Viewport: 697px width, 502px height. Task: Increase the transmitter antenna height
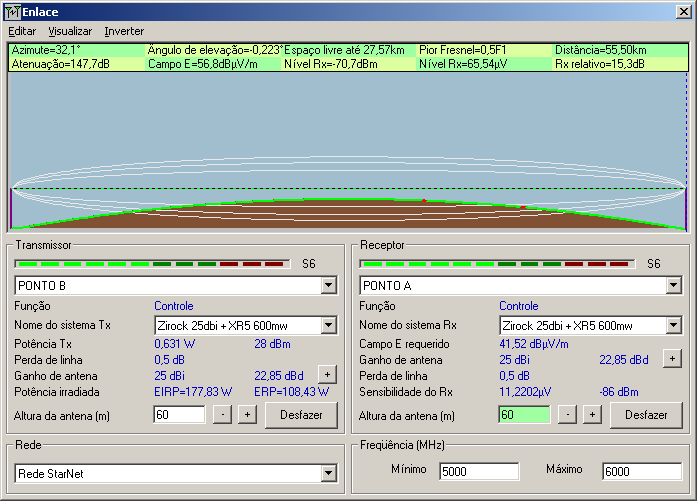[246, 415]
